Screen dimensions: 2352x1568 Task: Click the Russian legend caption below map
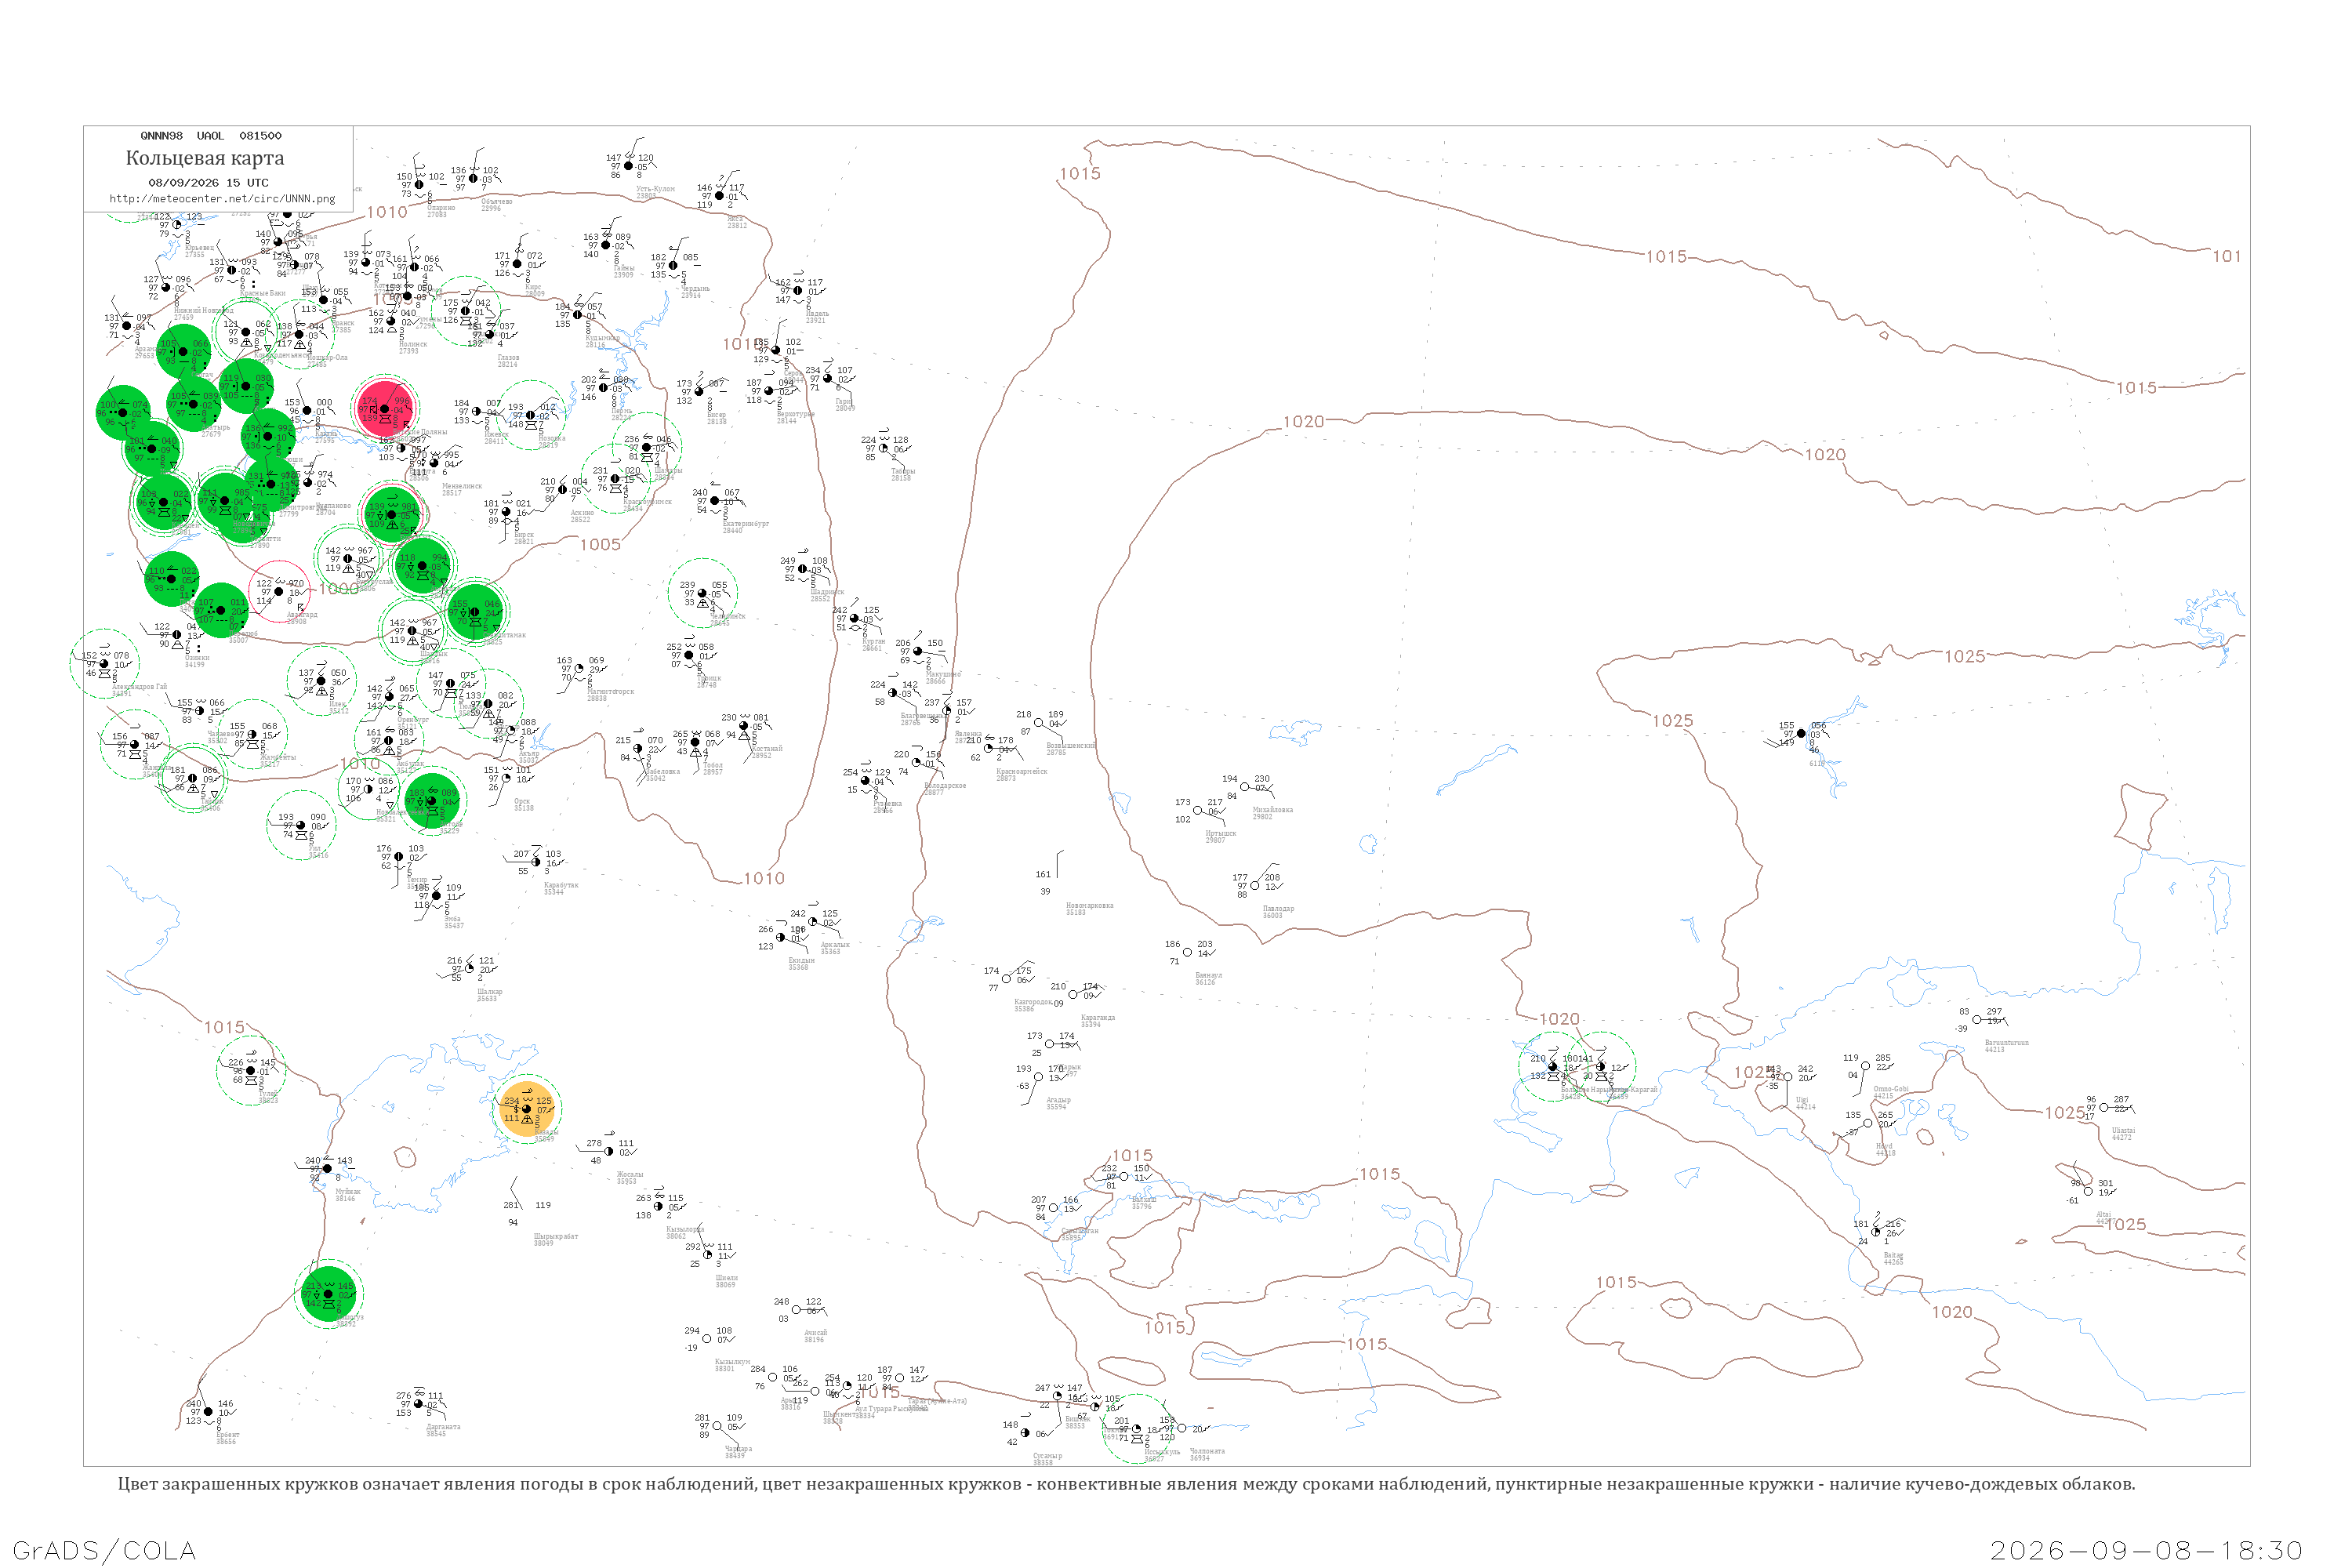click(x=1126, y=1483)
